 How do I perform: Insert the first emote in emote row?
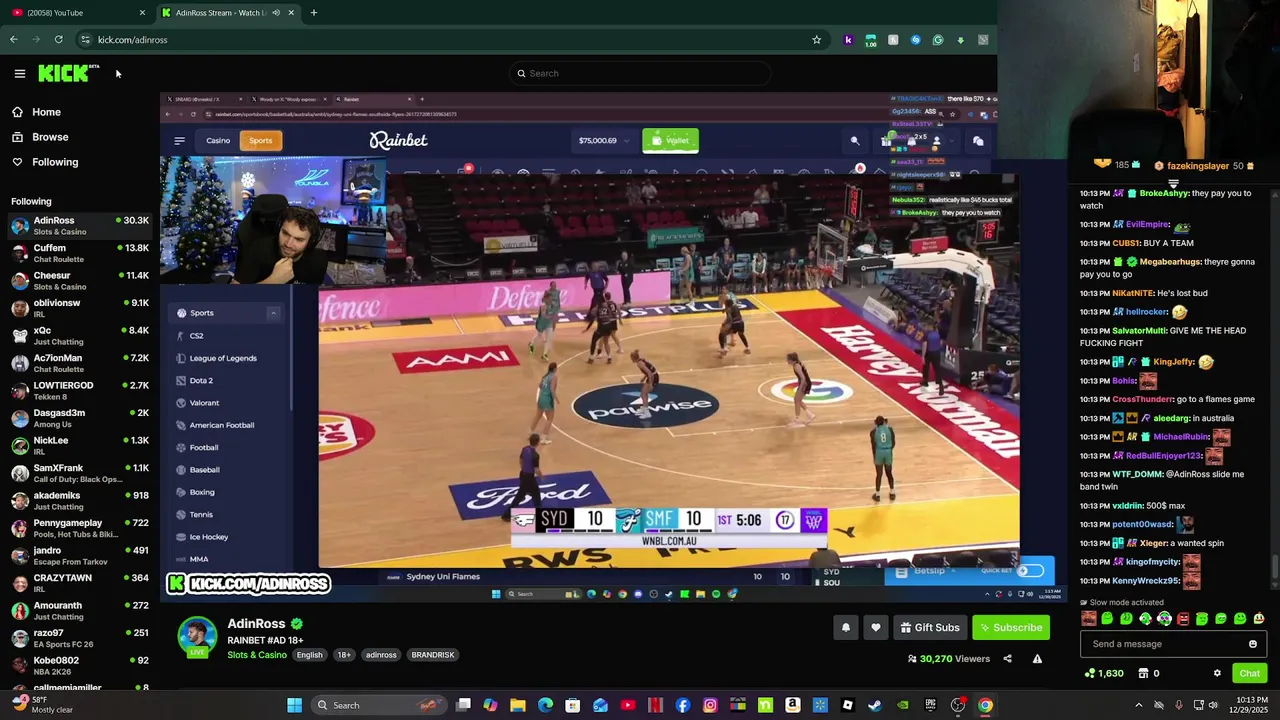[1088, 618]
